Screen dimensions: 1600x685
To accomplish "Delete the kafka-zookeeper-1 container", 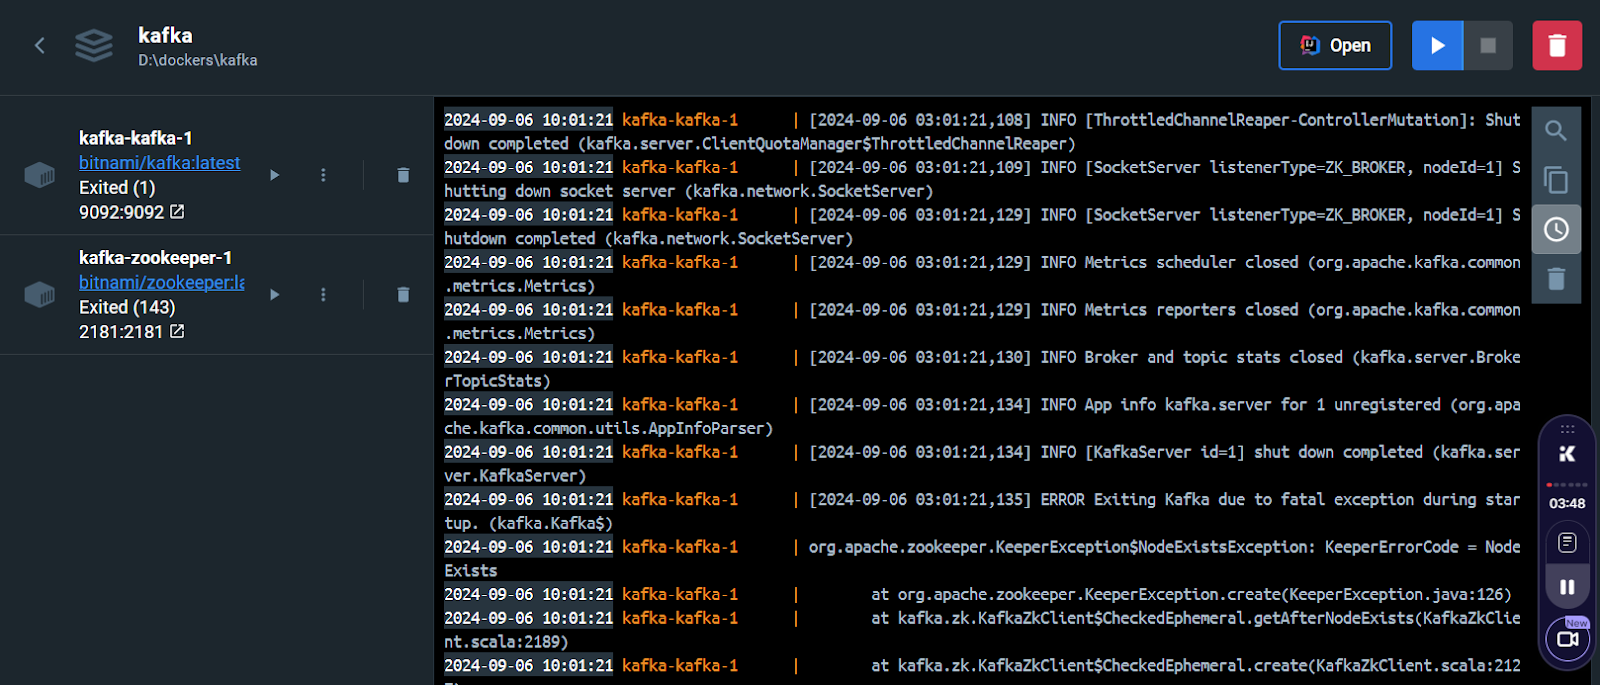I will (x=403, y=295).
